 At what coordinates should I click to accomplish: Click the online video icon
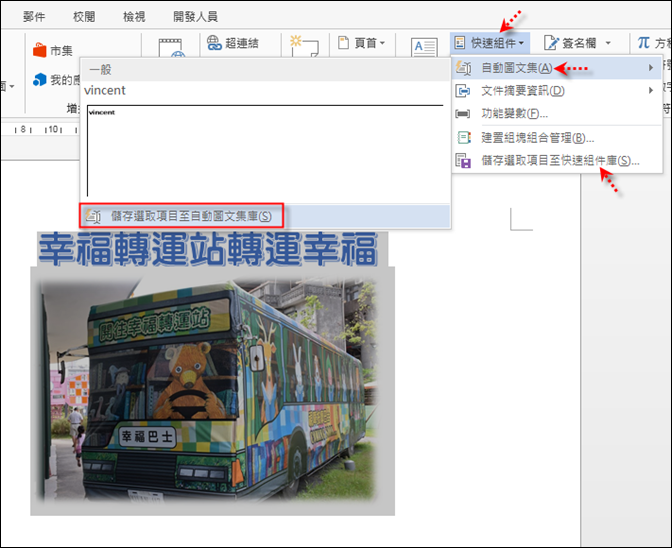[171, 48]
